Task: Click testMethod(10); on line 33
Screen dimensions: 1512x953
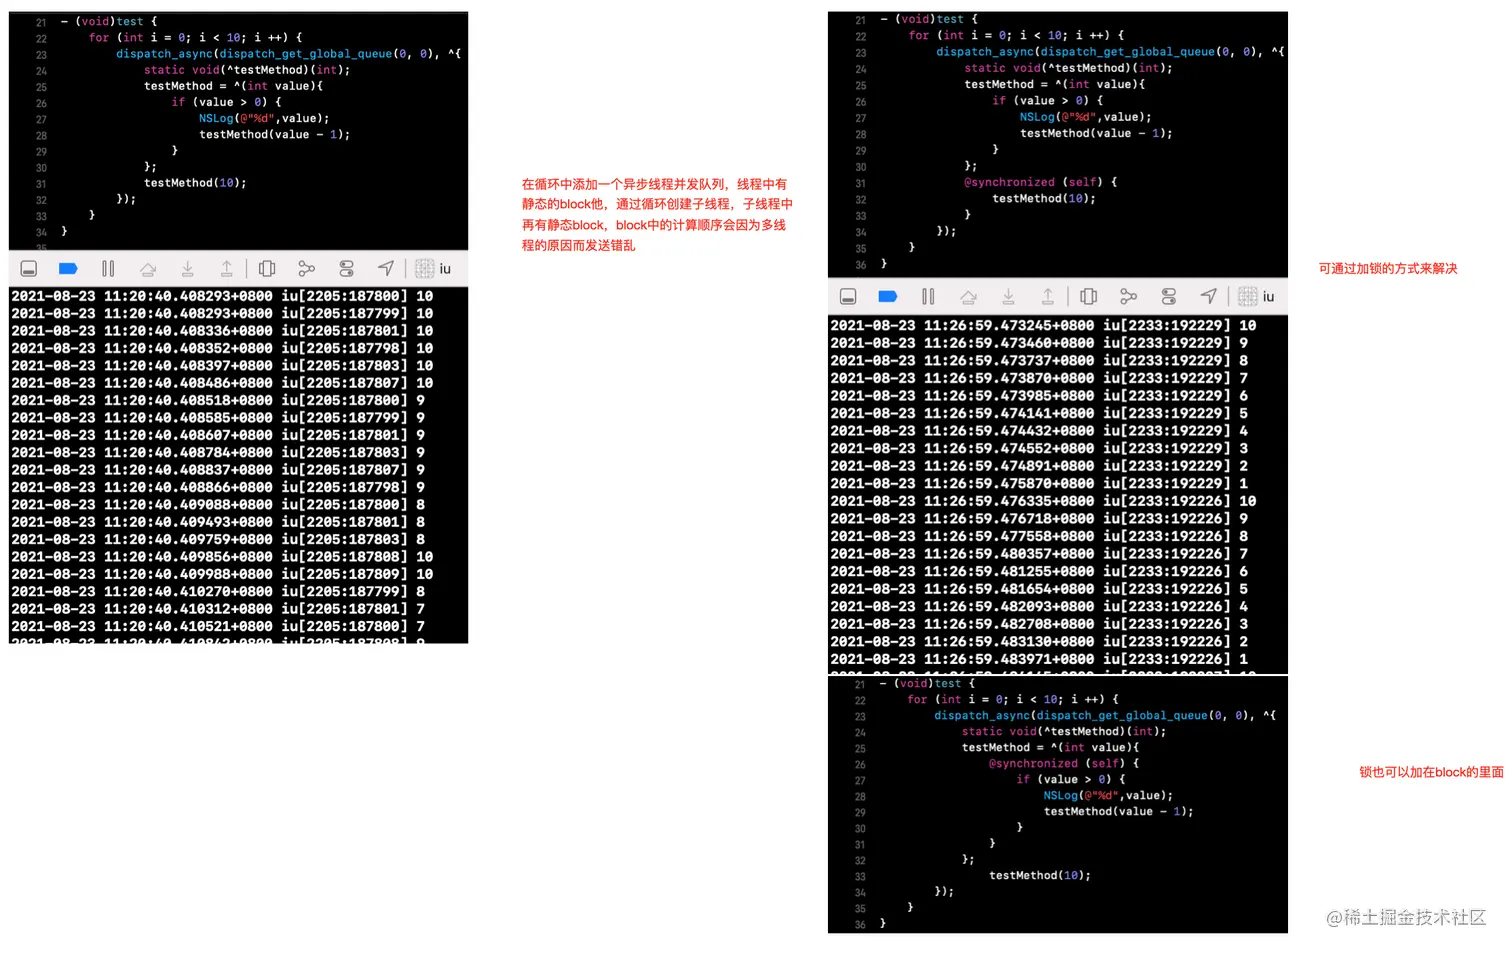Action: click(1040, 876)
